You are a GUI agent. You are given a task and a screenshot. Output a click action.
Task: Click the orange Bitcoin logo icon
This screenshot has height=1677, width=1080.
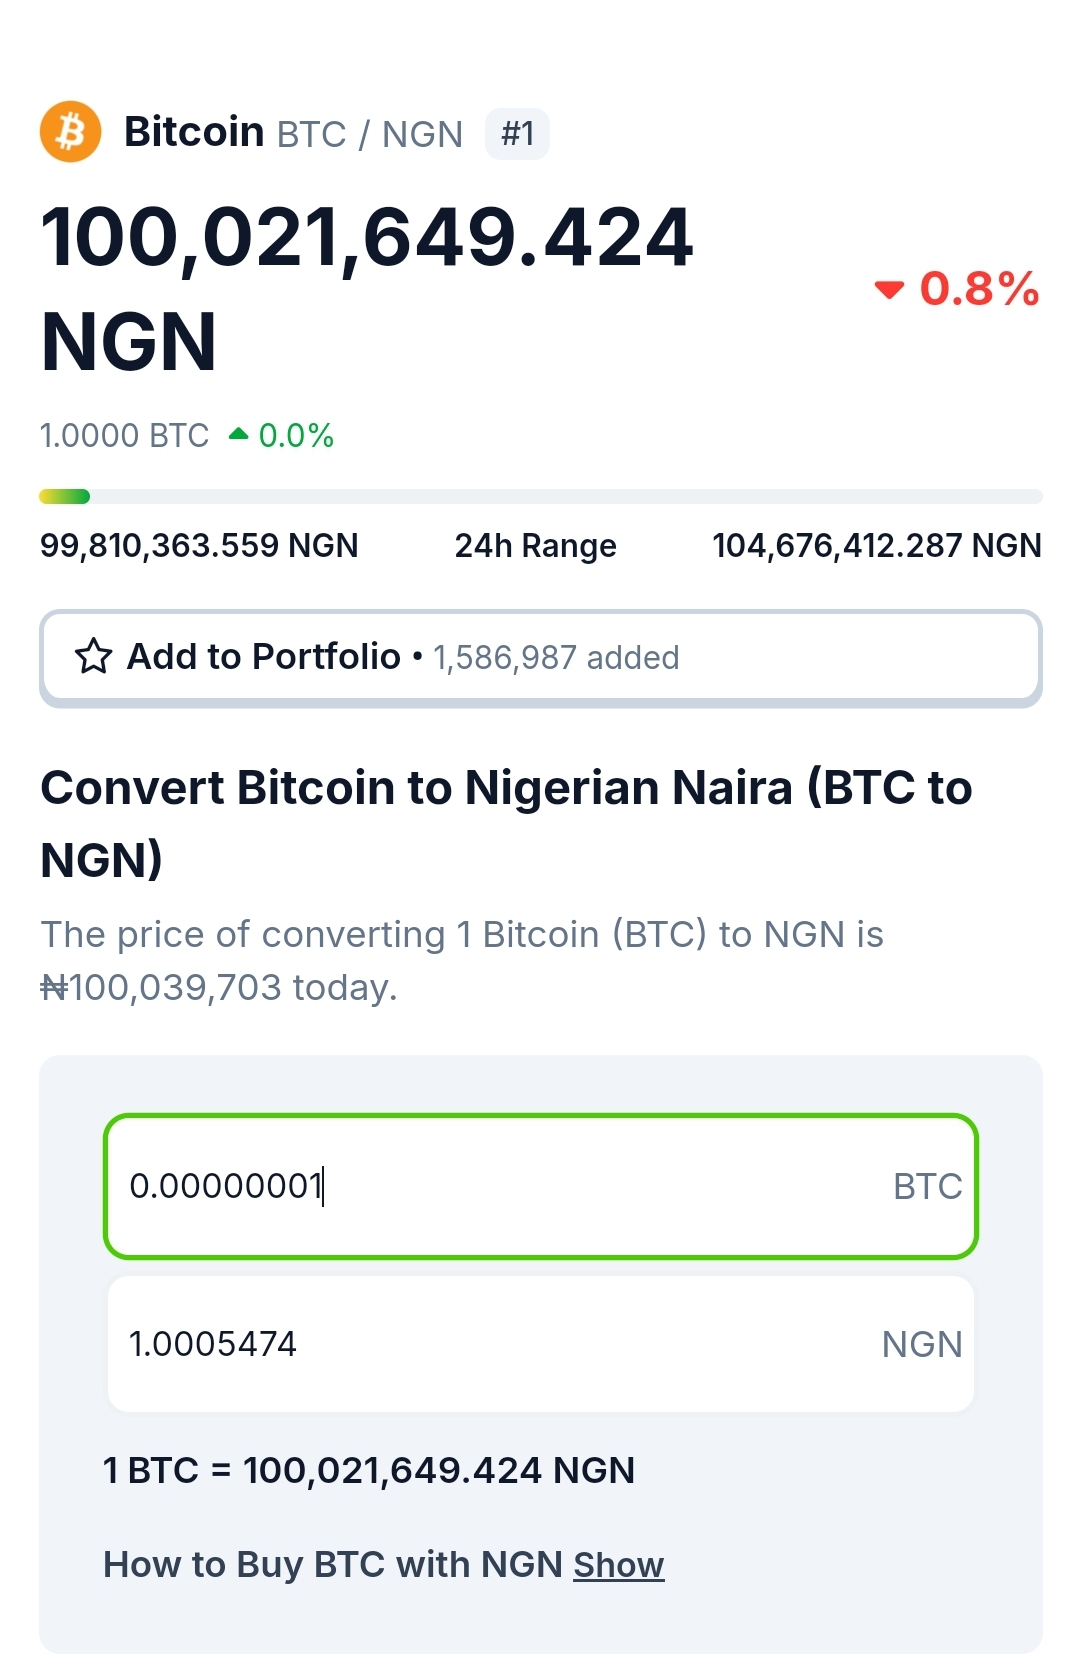tap(70, 132)
